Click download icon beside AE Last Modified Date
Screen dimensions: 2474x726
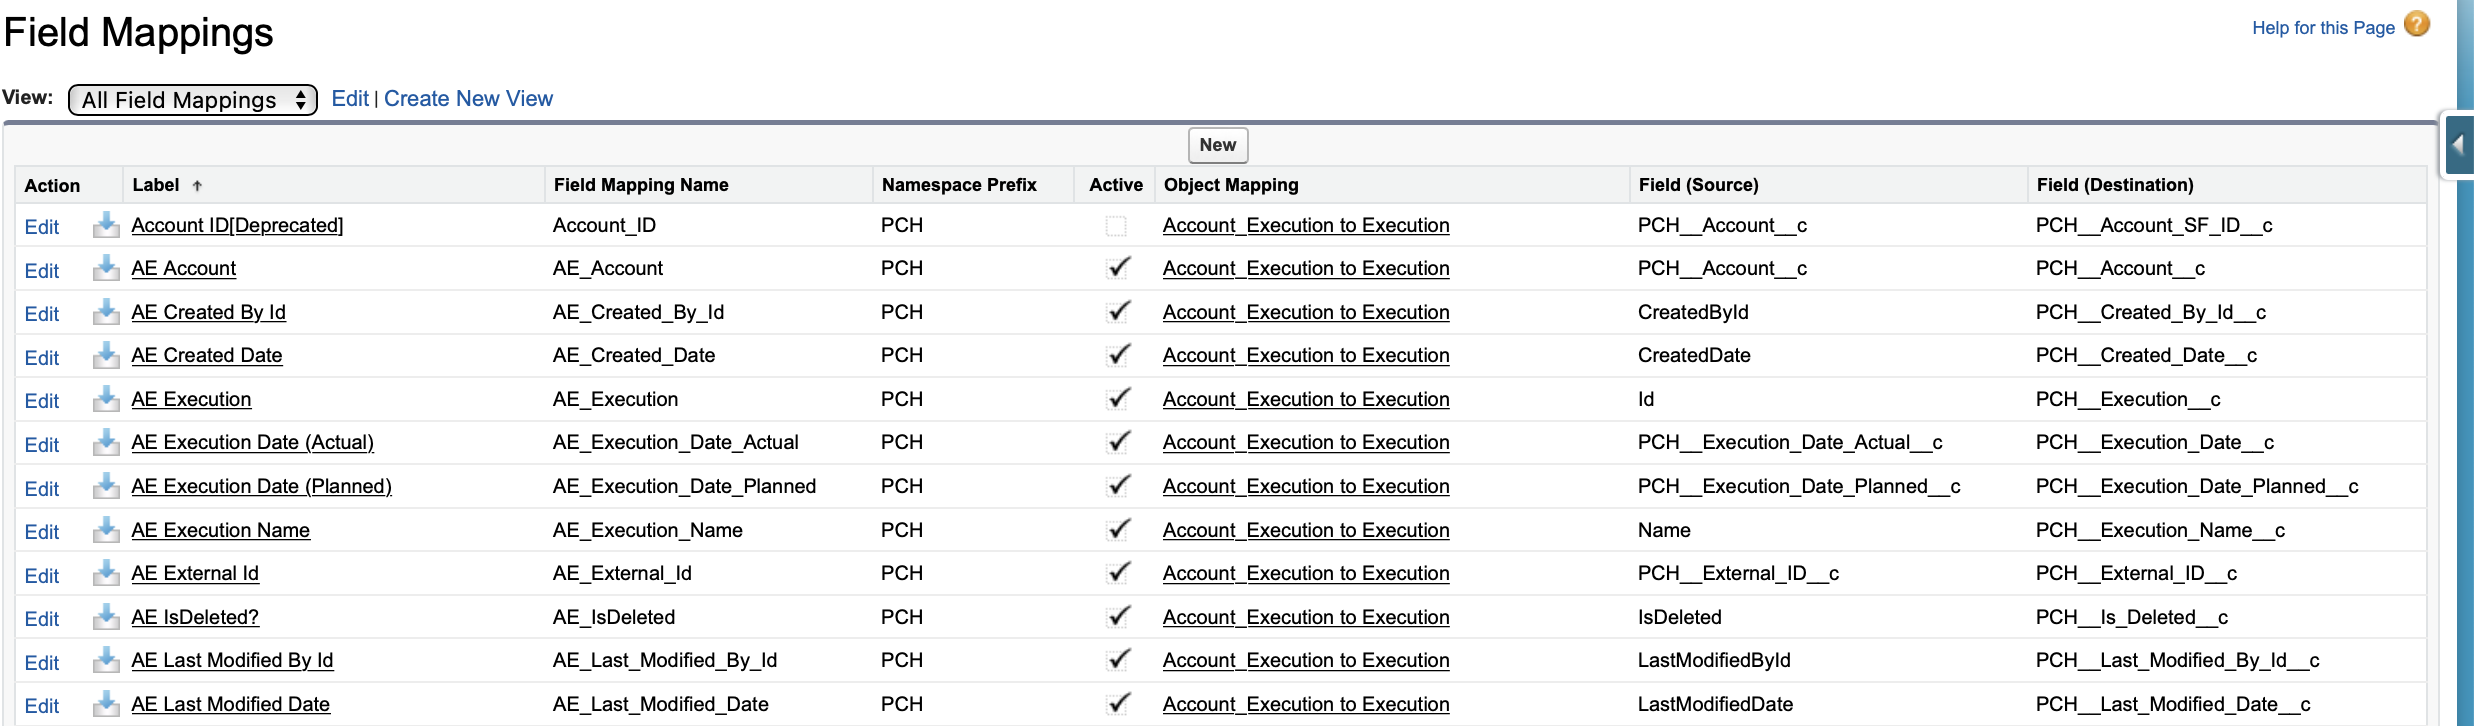pyautogui.click(x=106, y=705)
